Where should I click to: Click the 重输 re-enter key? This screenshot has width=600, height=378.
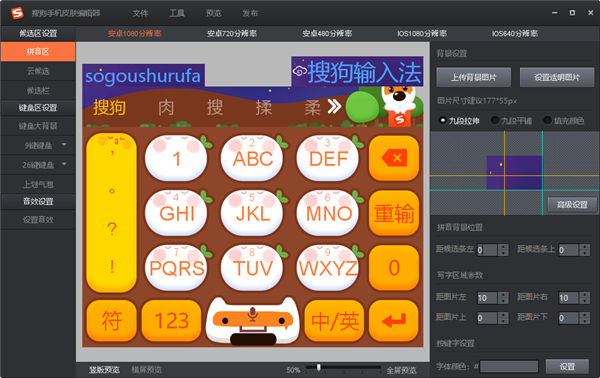click(x=394, y=213)
